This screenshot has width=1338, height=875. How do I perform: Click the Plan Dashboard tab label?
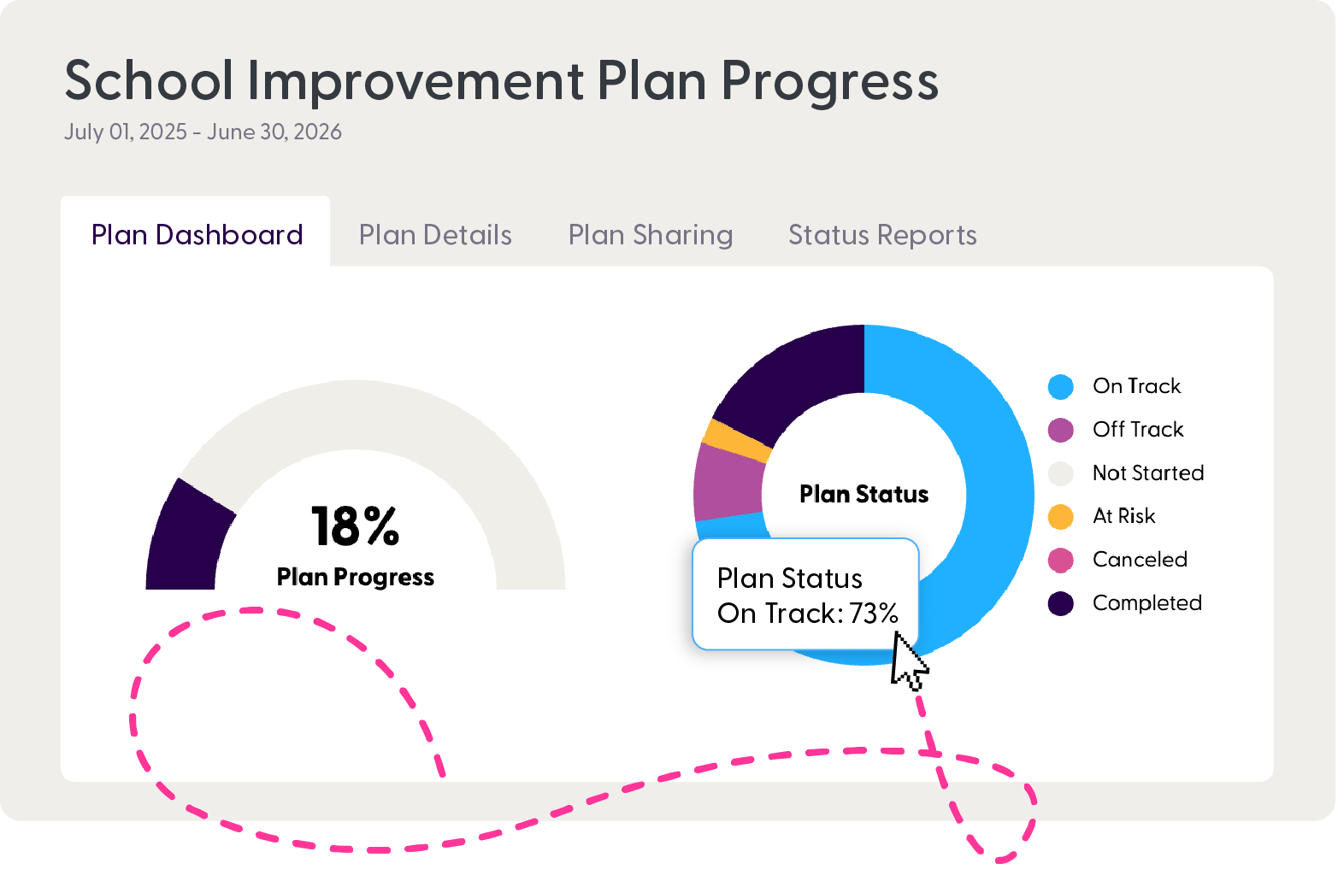coord(196,235)
